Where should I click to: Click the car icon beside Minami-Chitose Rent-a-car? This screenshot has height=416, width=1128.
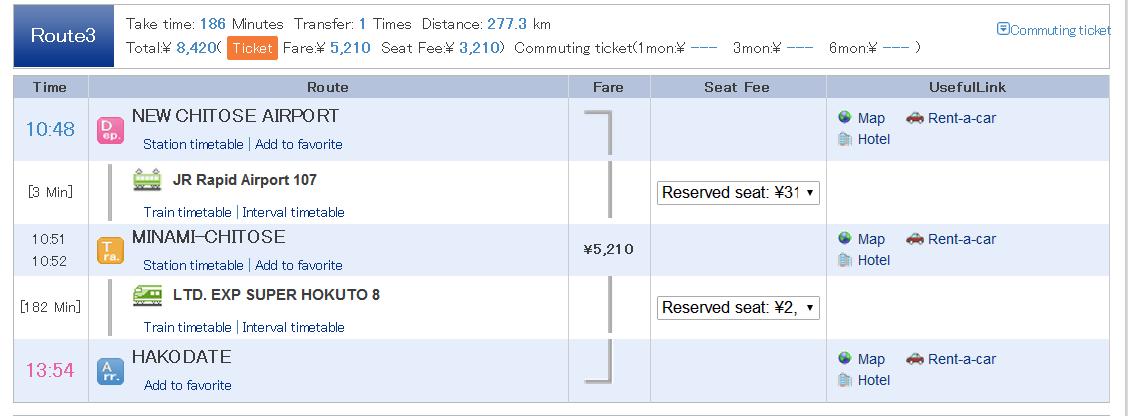(914, 238)
